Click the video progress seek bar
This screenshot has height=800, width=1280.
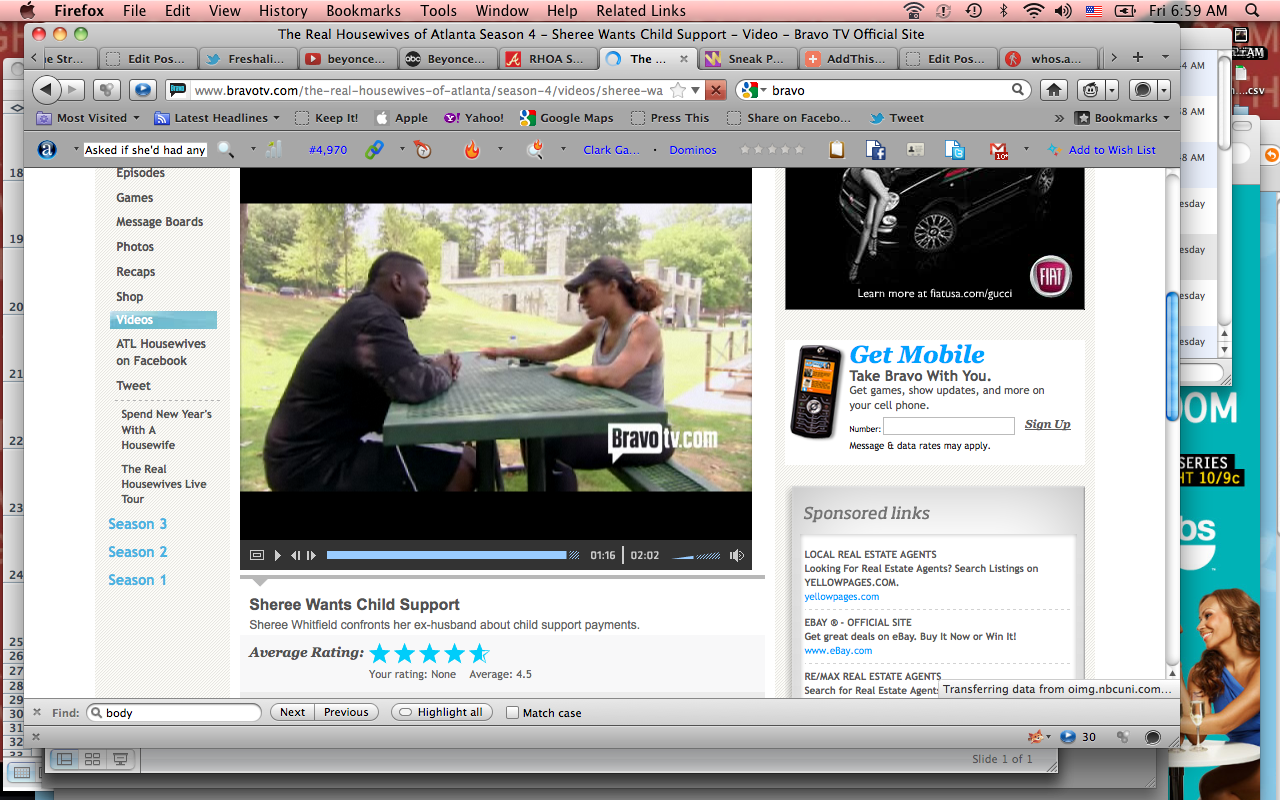pos(446,555)
